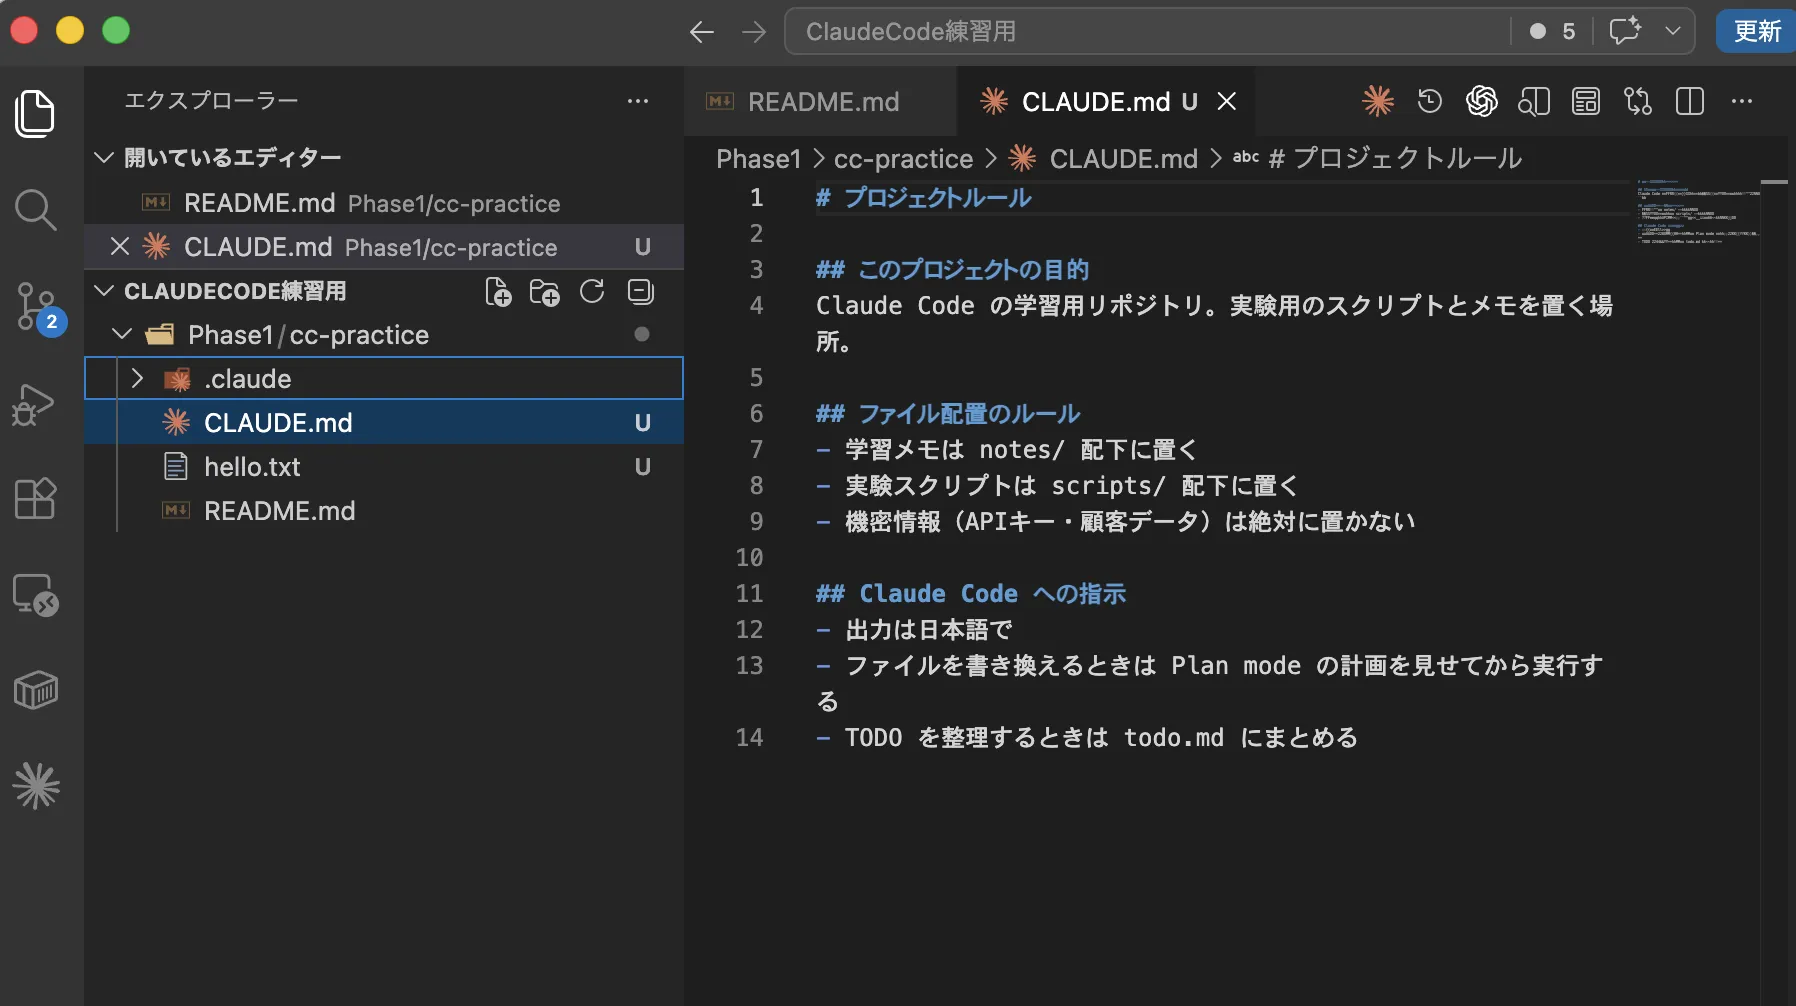Close the CLAUDE.md tab

1227,101
